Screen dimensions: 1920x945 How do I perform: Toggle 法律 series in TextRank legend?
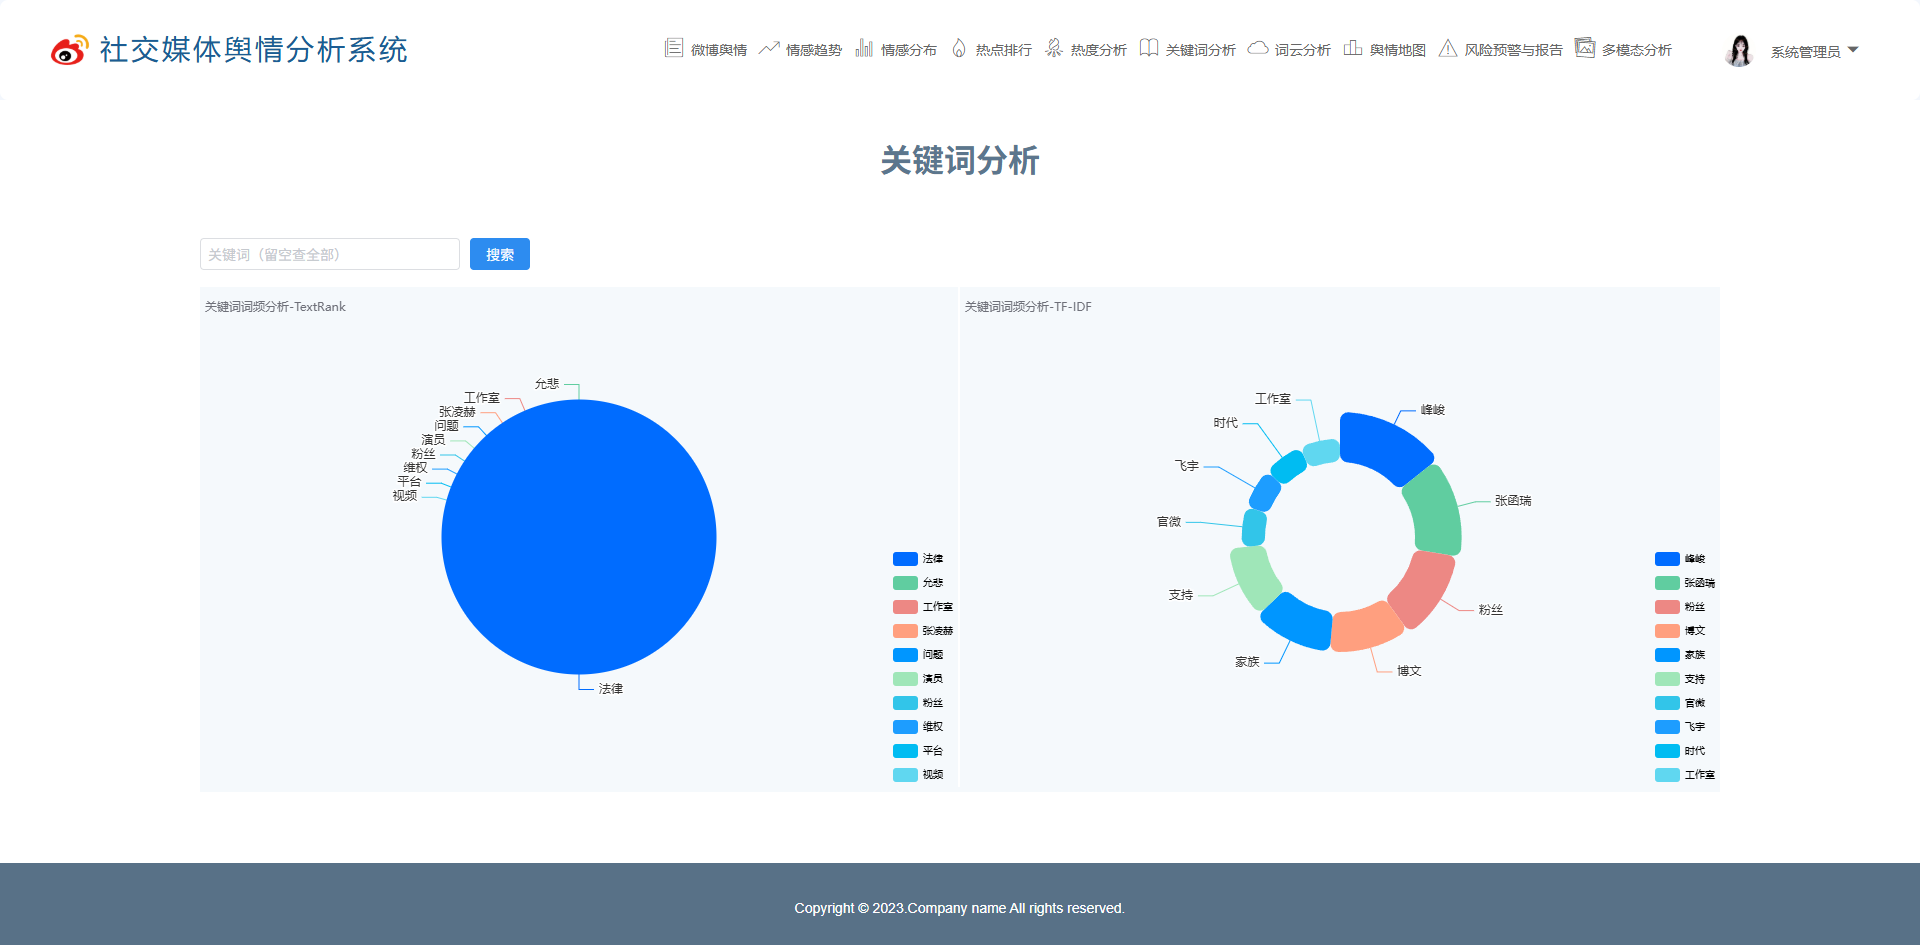pyautogui.click(x=918, y=559)
